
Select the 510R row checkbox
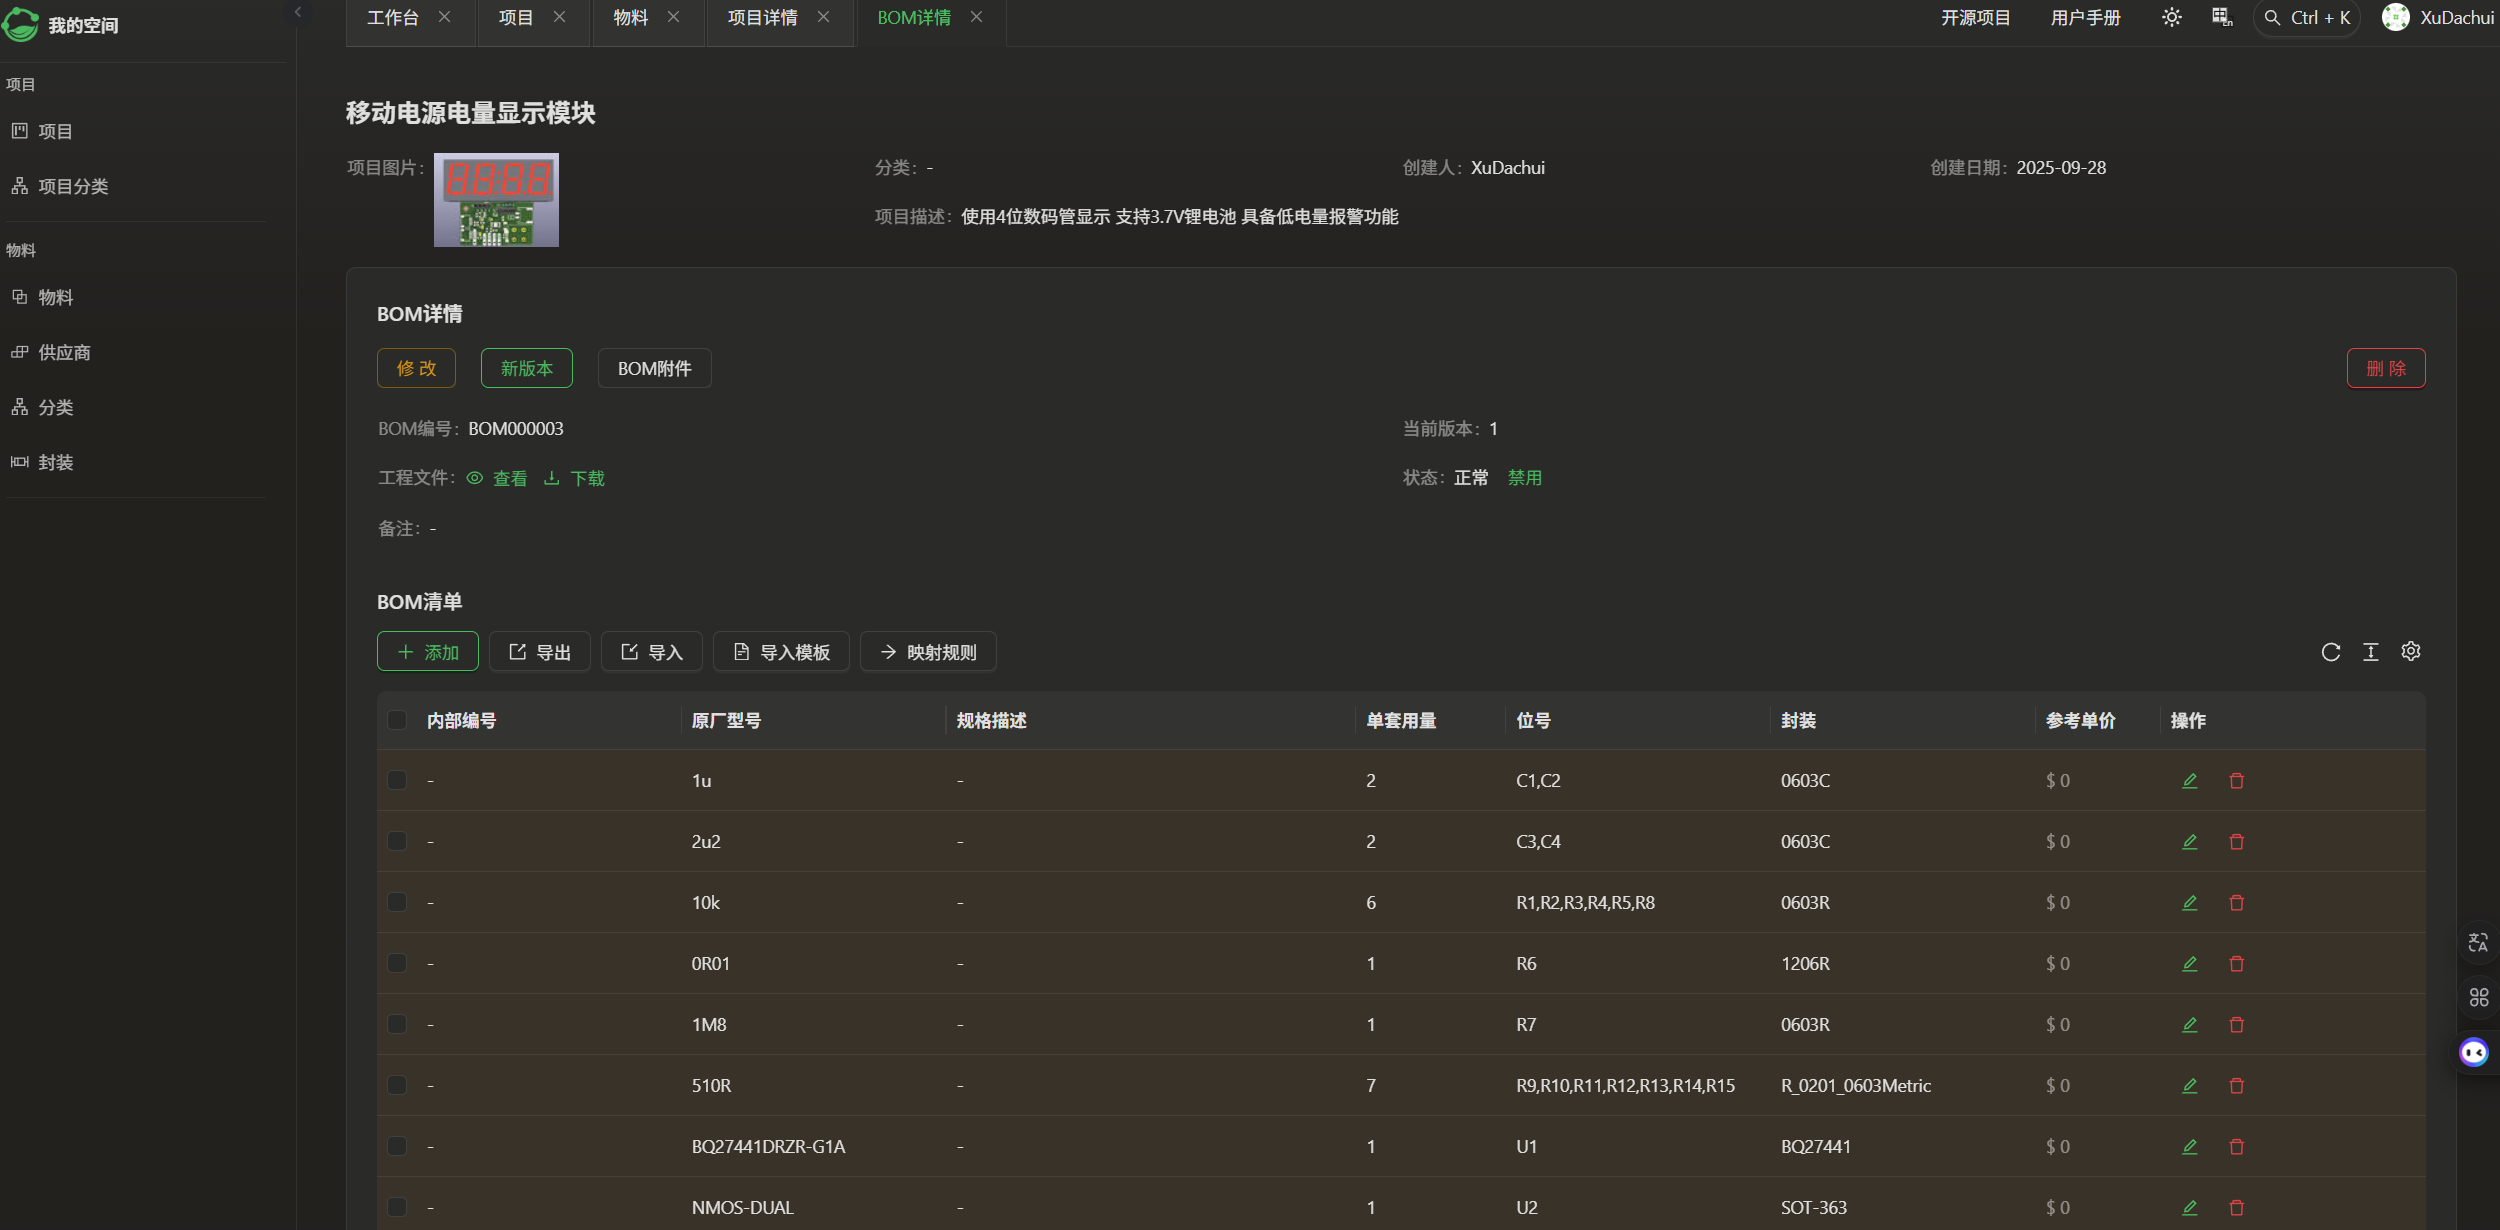coord(397,1085)
